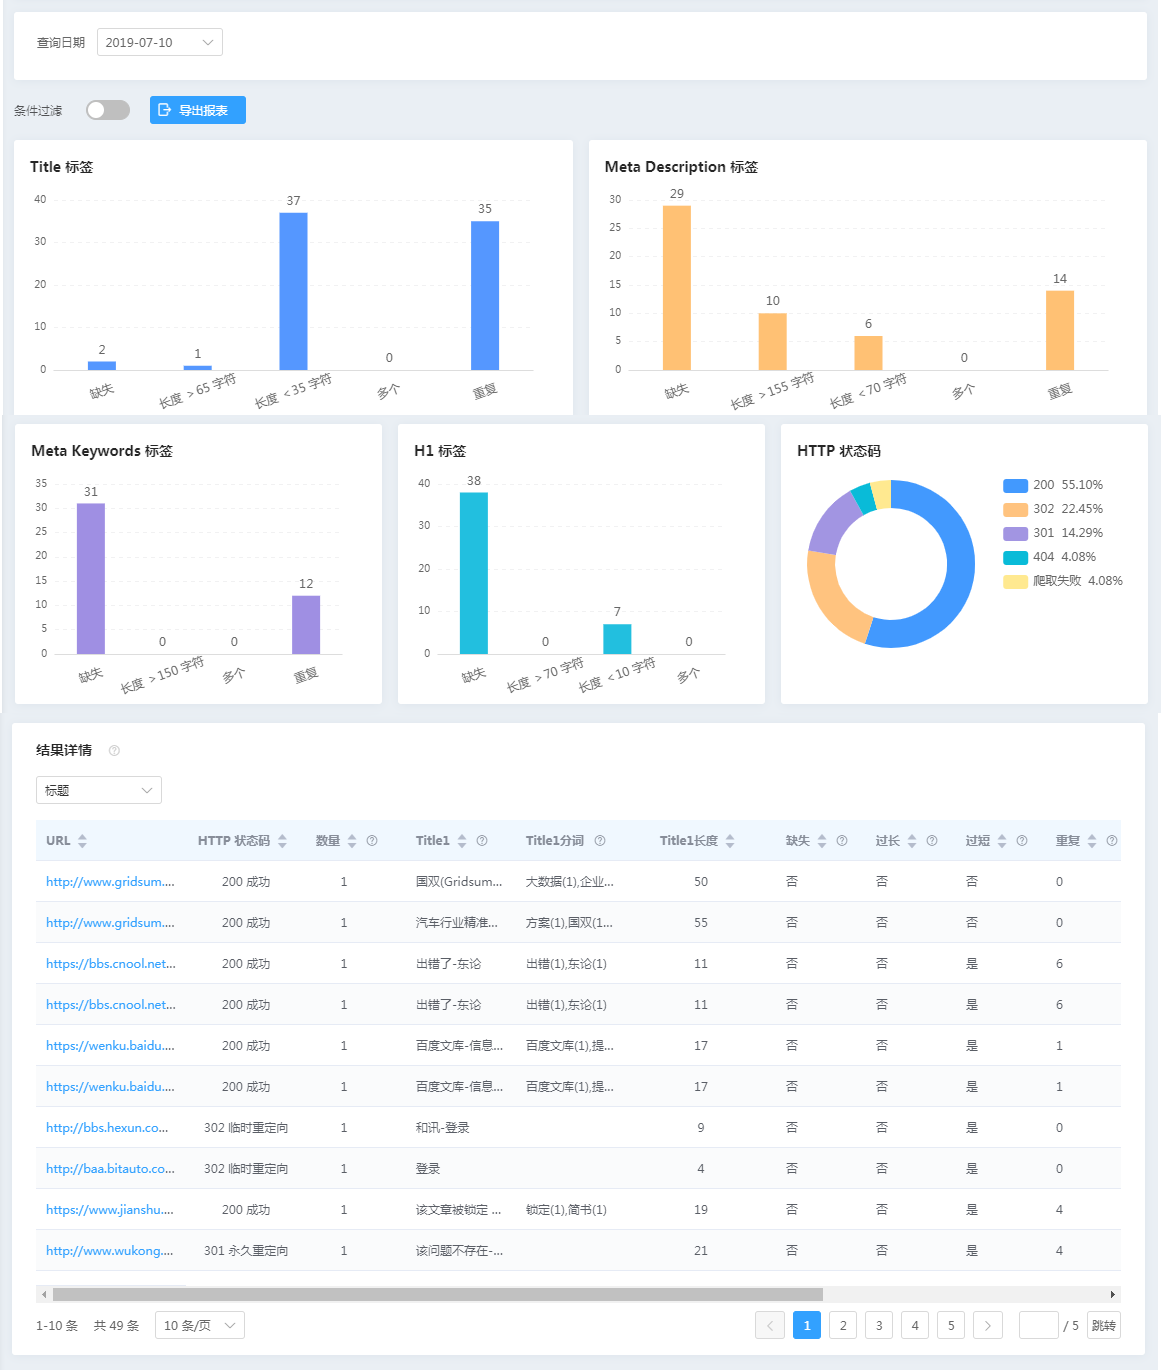Go to previous page arrow
Screen dimensions: 1161x1370
click(x=770, y=1325)
